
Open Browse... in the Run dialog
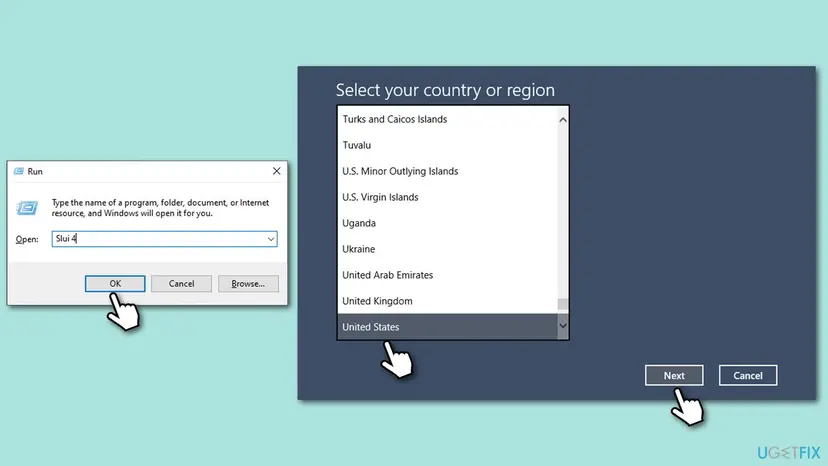[x=248, y=284]
